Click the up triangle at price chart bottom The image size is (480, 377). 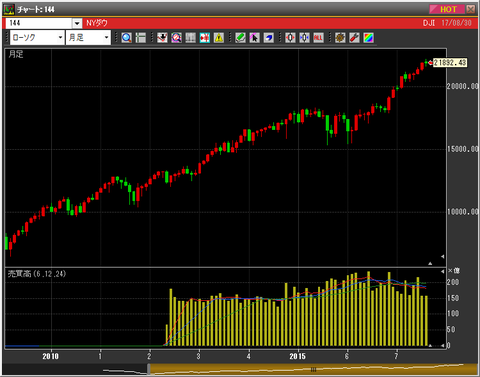[x=430, y=263]
